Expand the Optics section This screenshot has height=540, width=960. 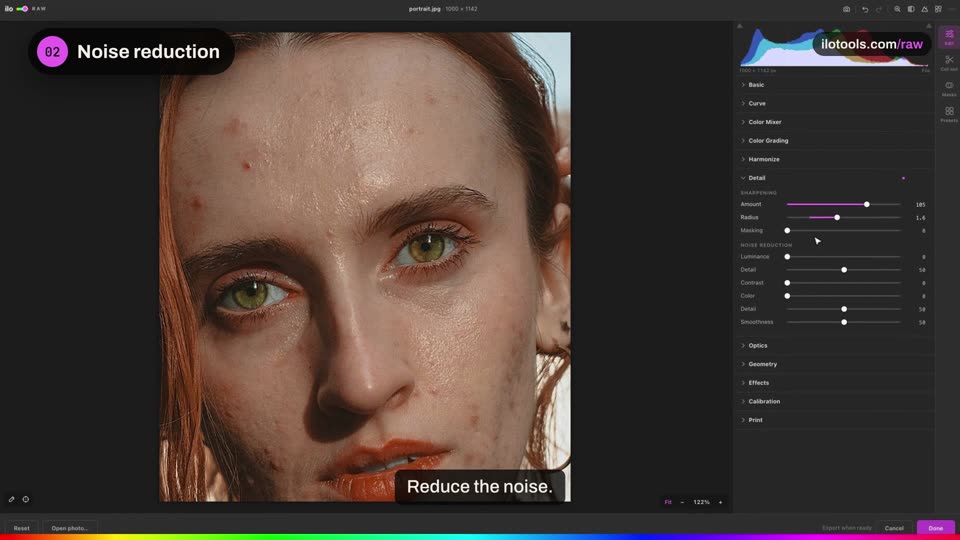tap(833, 345)
